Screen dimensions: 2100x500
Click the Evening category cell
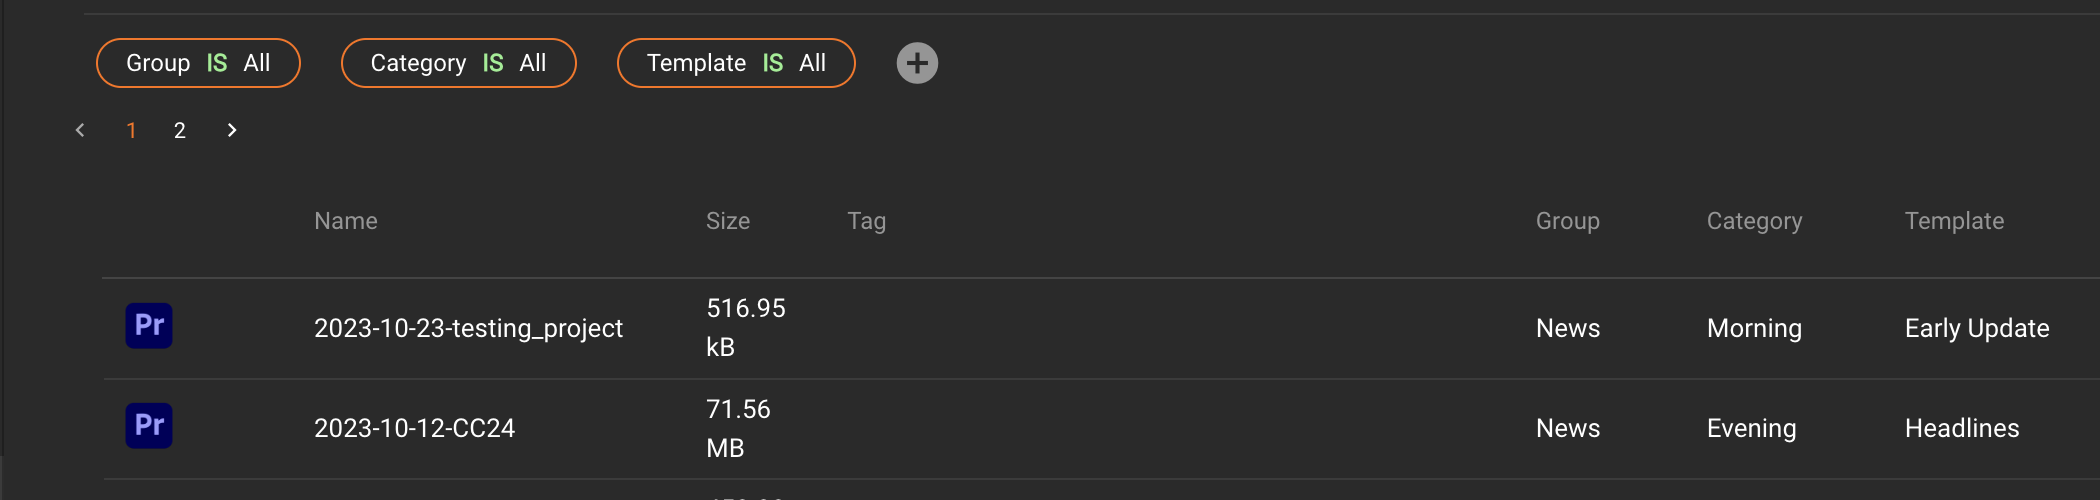[x=1751, y=428]
